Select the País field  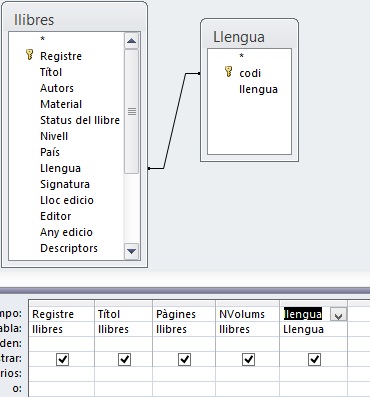50,152
